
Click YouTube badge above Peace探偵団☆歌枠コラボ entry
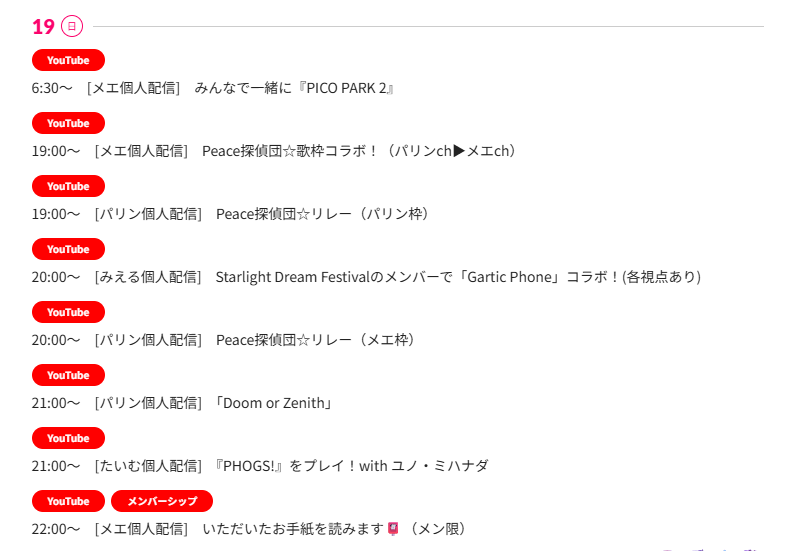click(x=68, y=123)
